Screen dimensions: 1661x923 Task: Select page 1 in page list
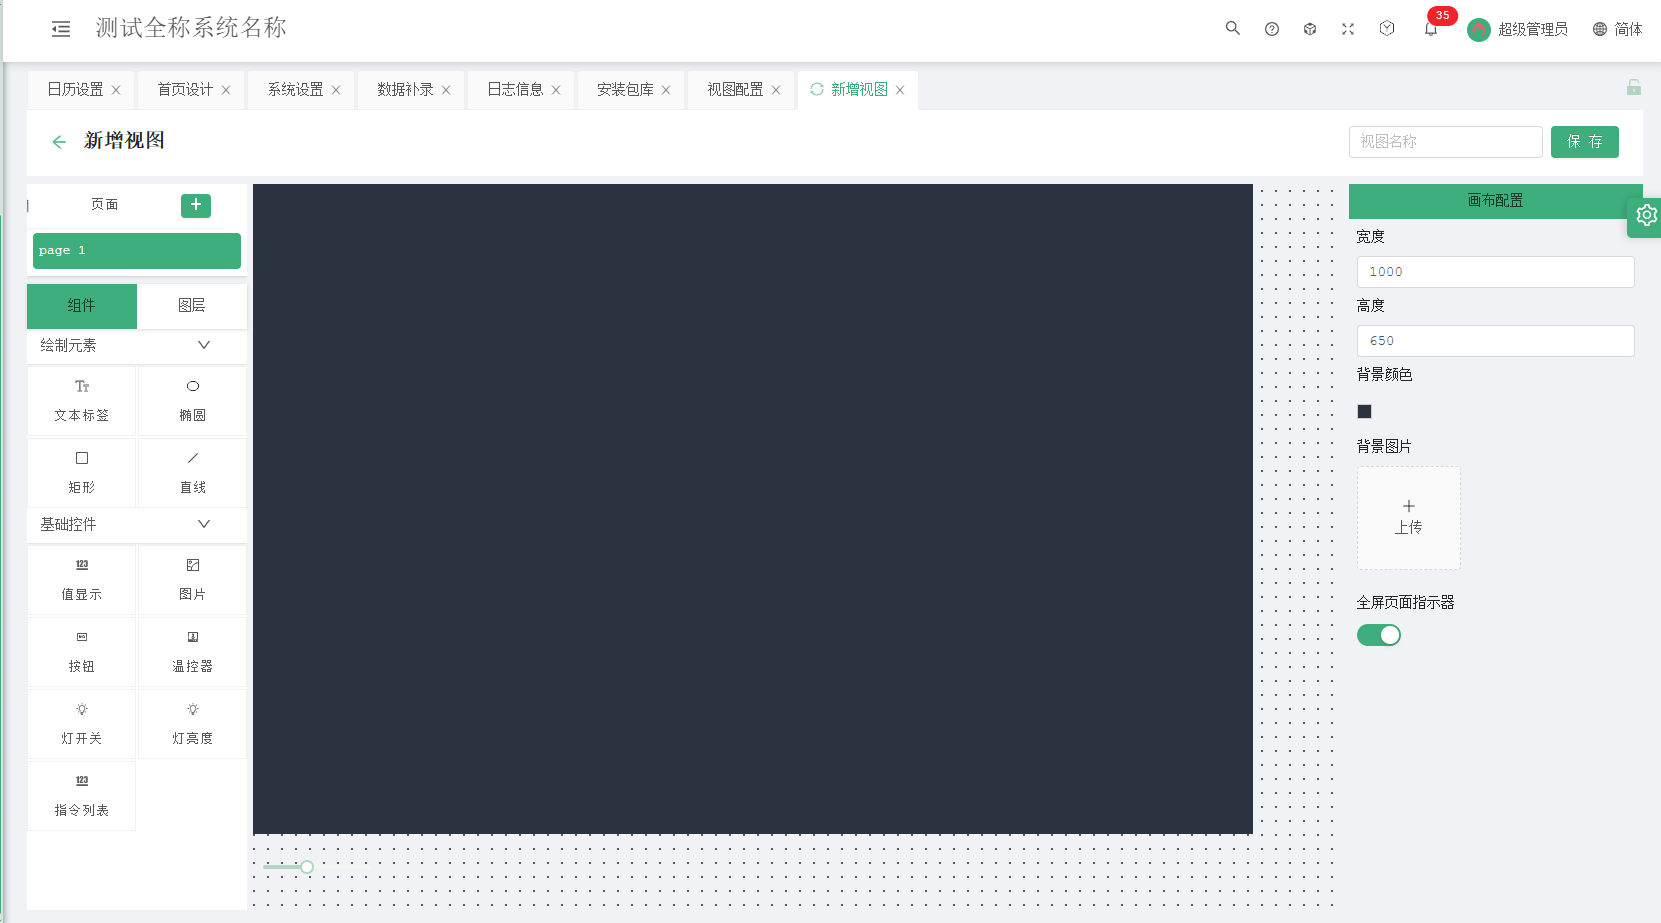click(x=137, y=251)
